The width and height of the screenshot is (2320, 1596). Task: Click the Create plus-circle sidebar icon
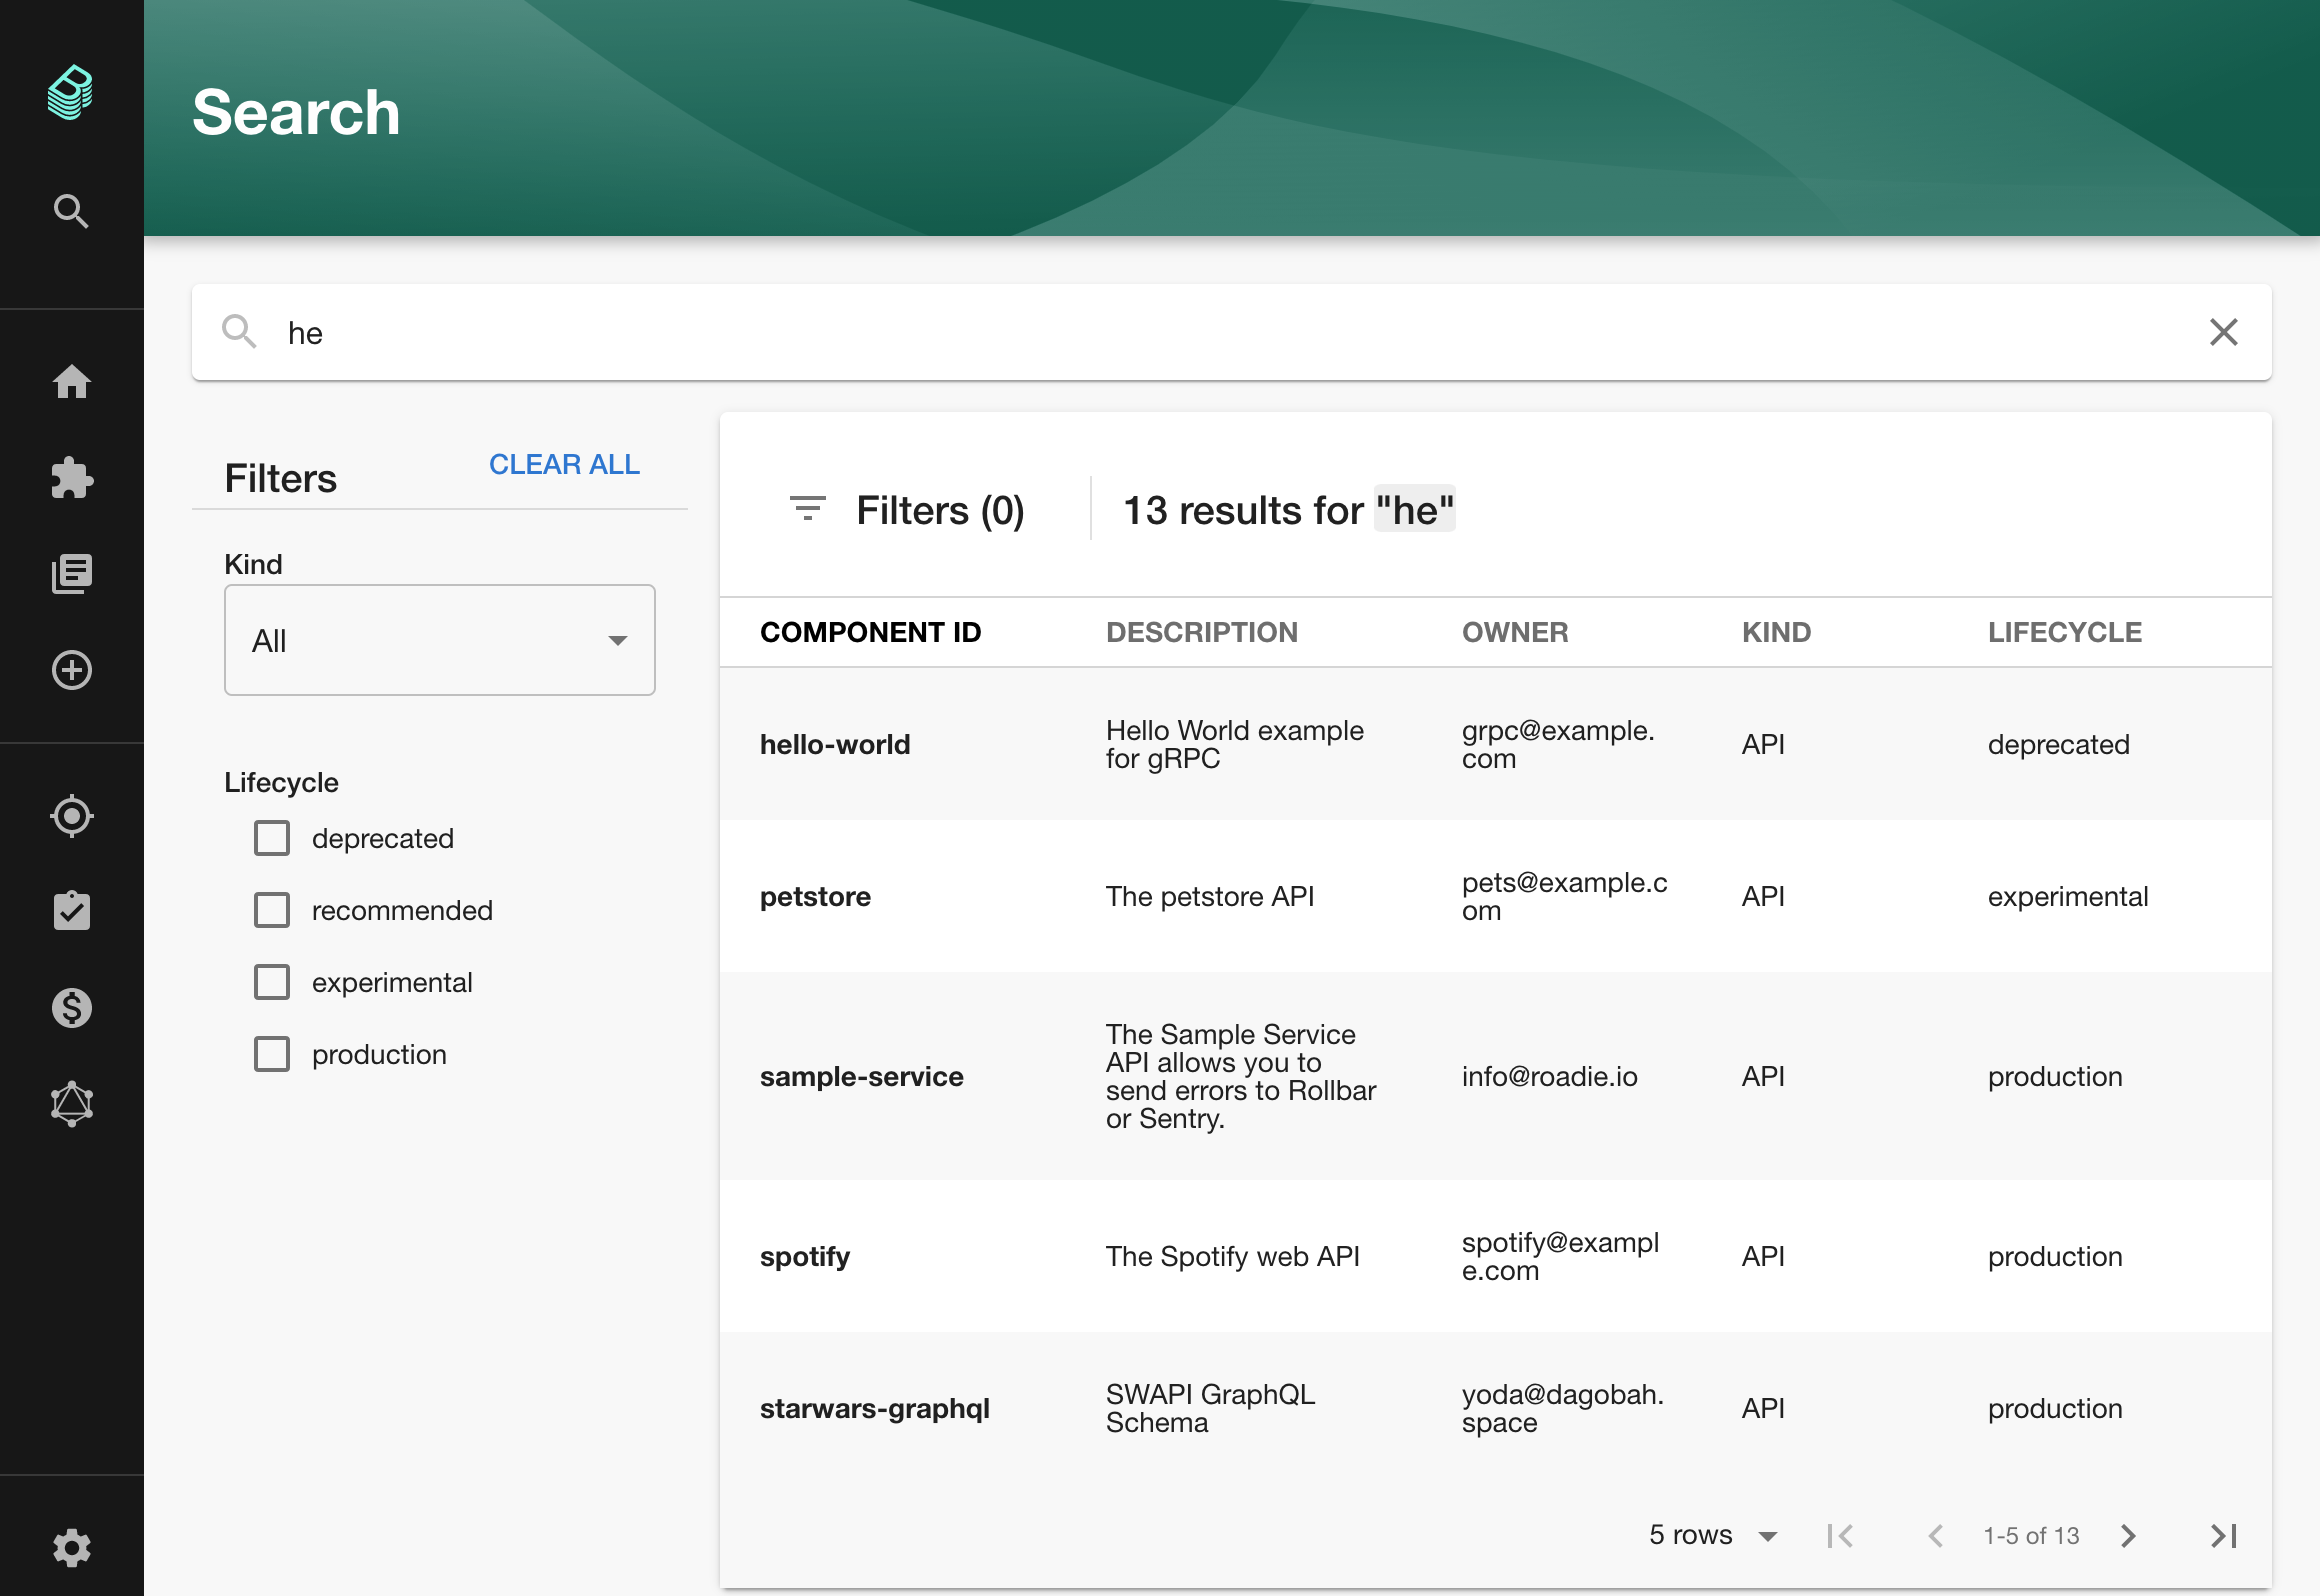[x=71, y=670]
